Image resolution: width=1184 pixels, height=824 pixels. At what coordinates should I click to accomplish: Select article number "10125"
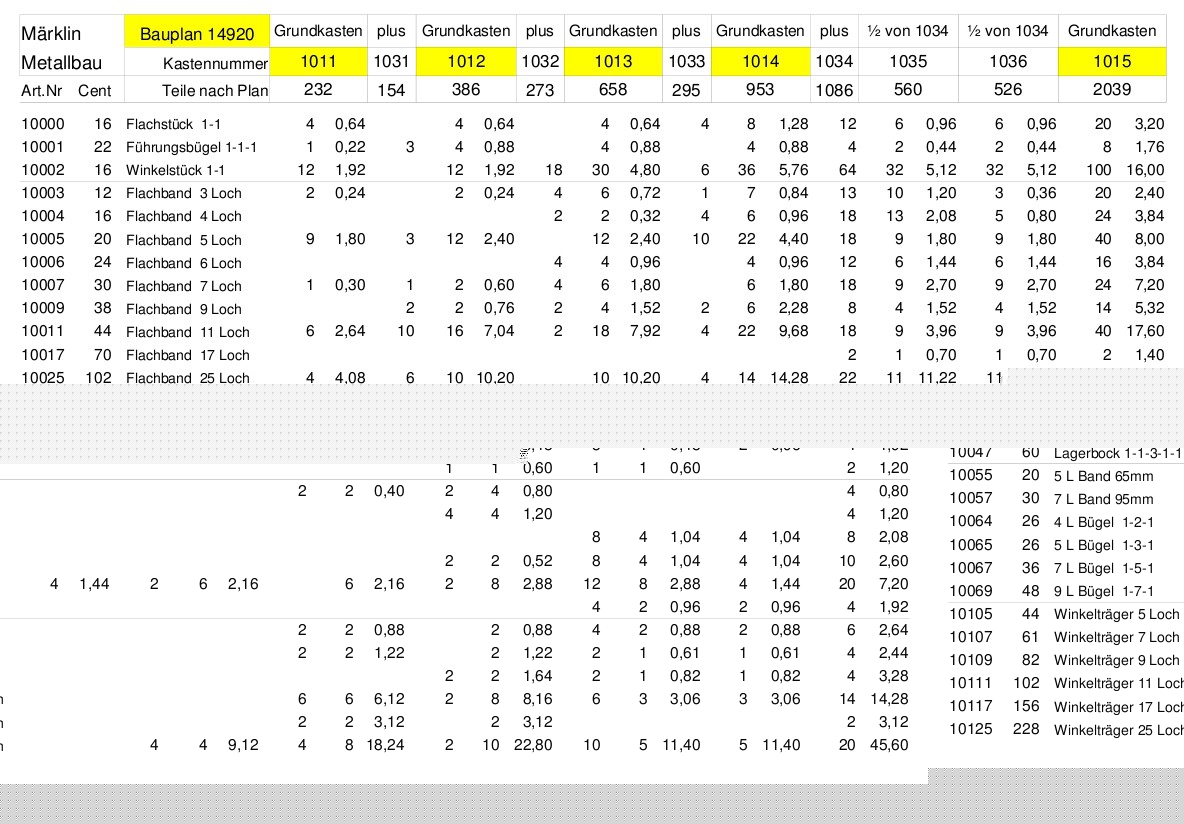pos(971,730)
